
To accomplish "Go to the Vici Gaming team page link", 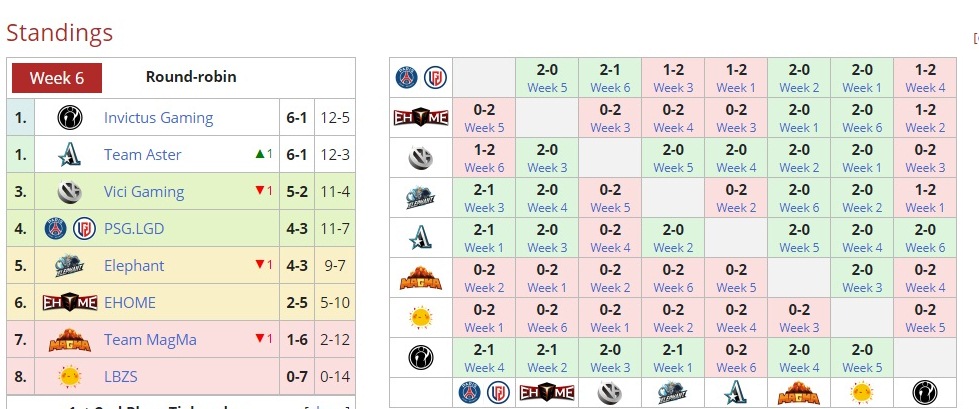I will point(144,192).
